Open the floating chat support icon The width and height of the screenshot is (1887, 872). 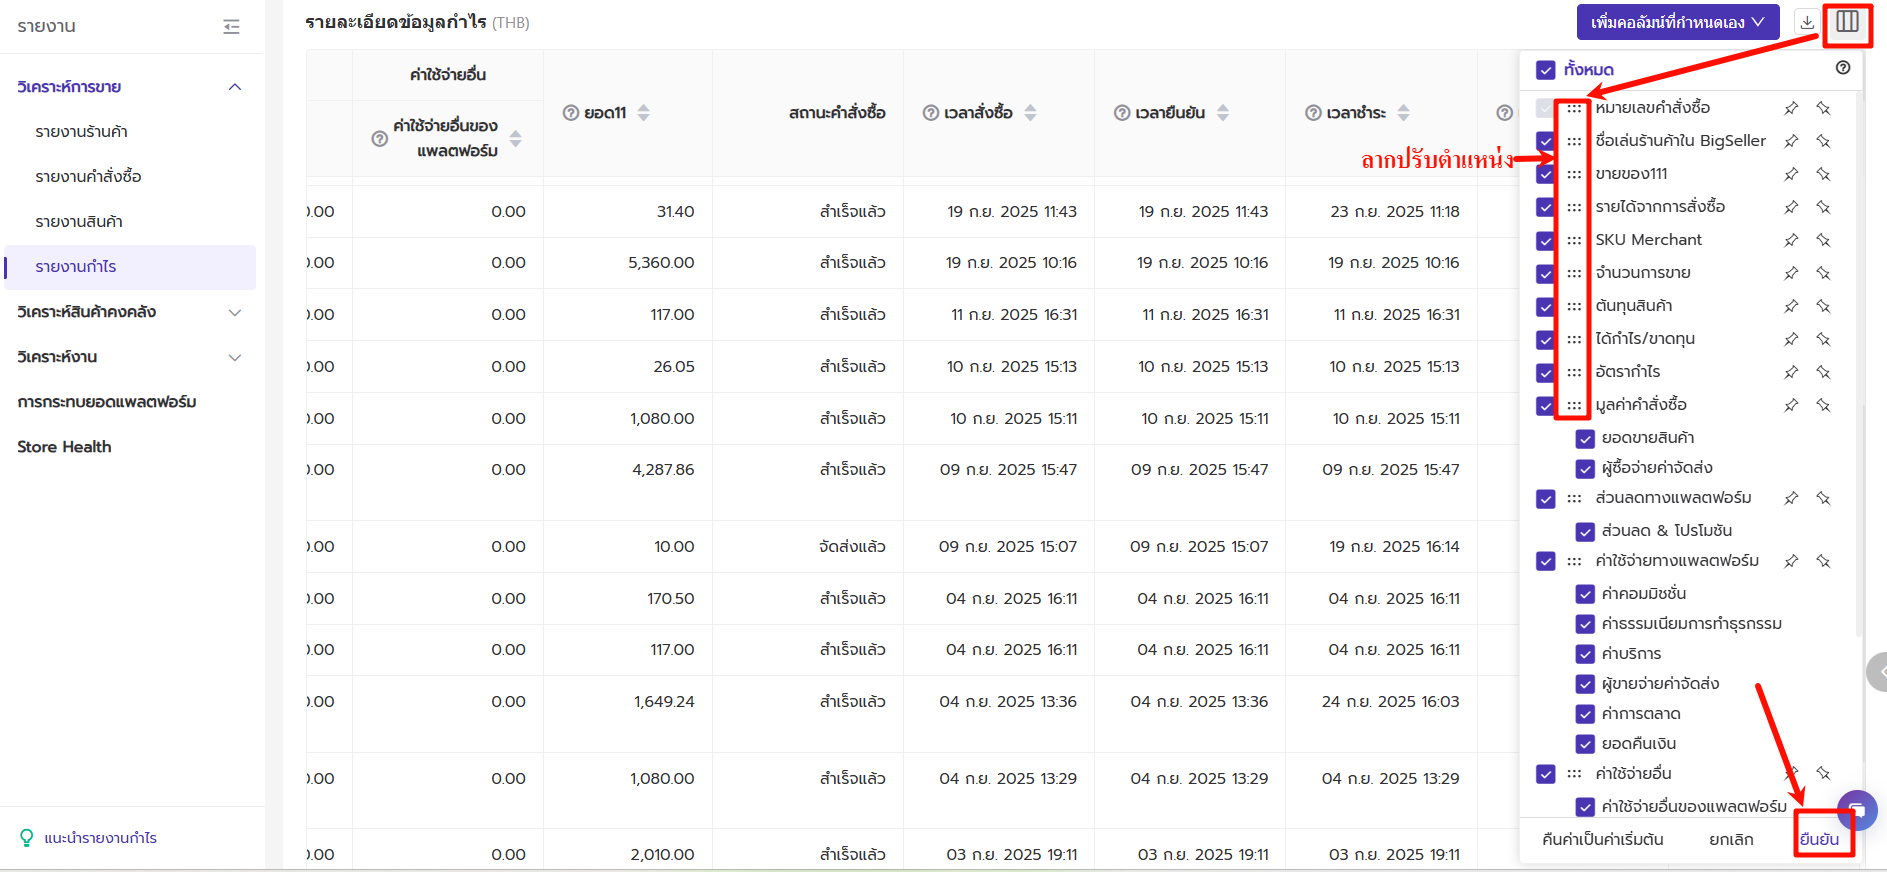pos(1857,810)
